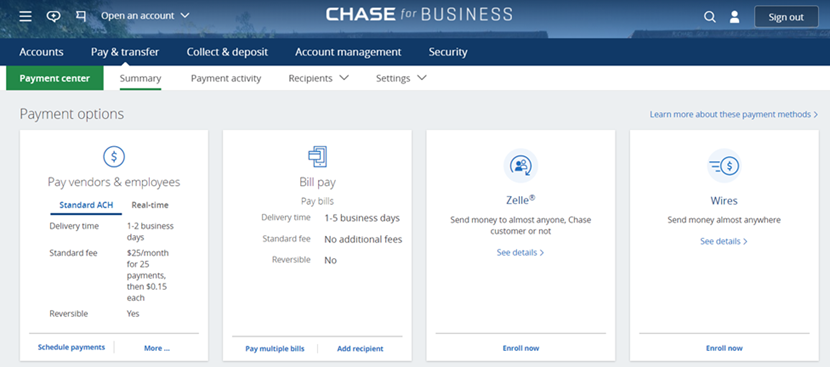Click the More ... link
The image size is (830, 367).
pos(157,348)
